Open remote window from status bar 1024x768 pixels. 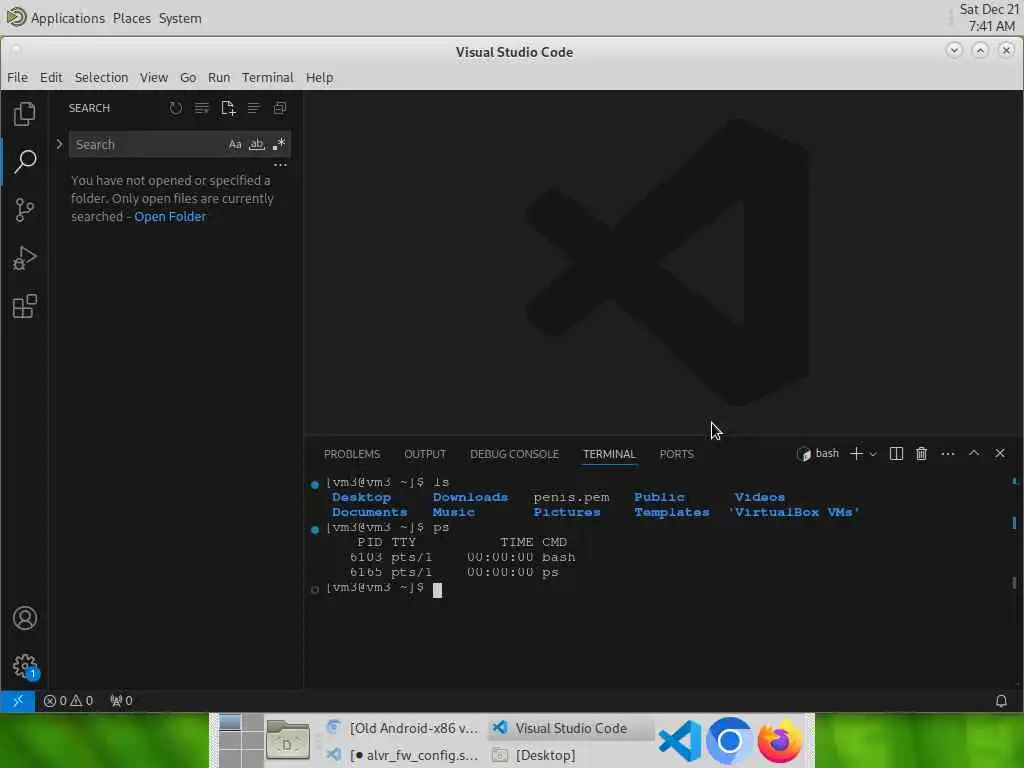coord(18,700)
